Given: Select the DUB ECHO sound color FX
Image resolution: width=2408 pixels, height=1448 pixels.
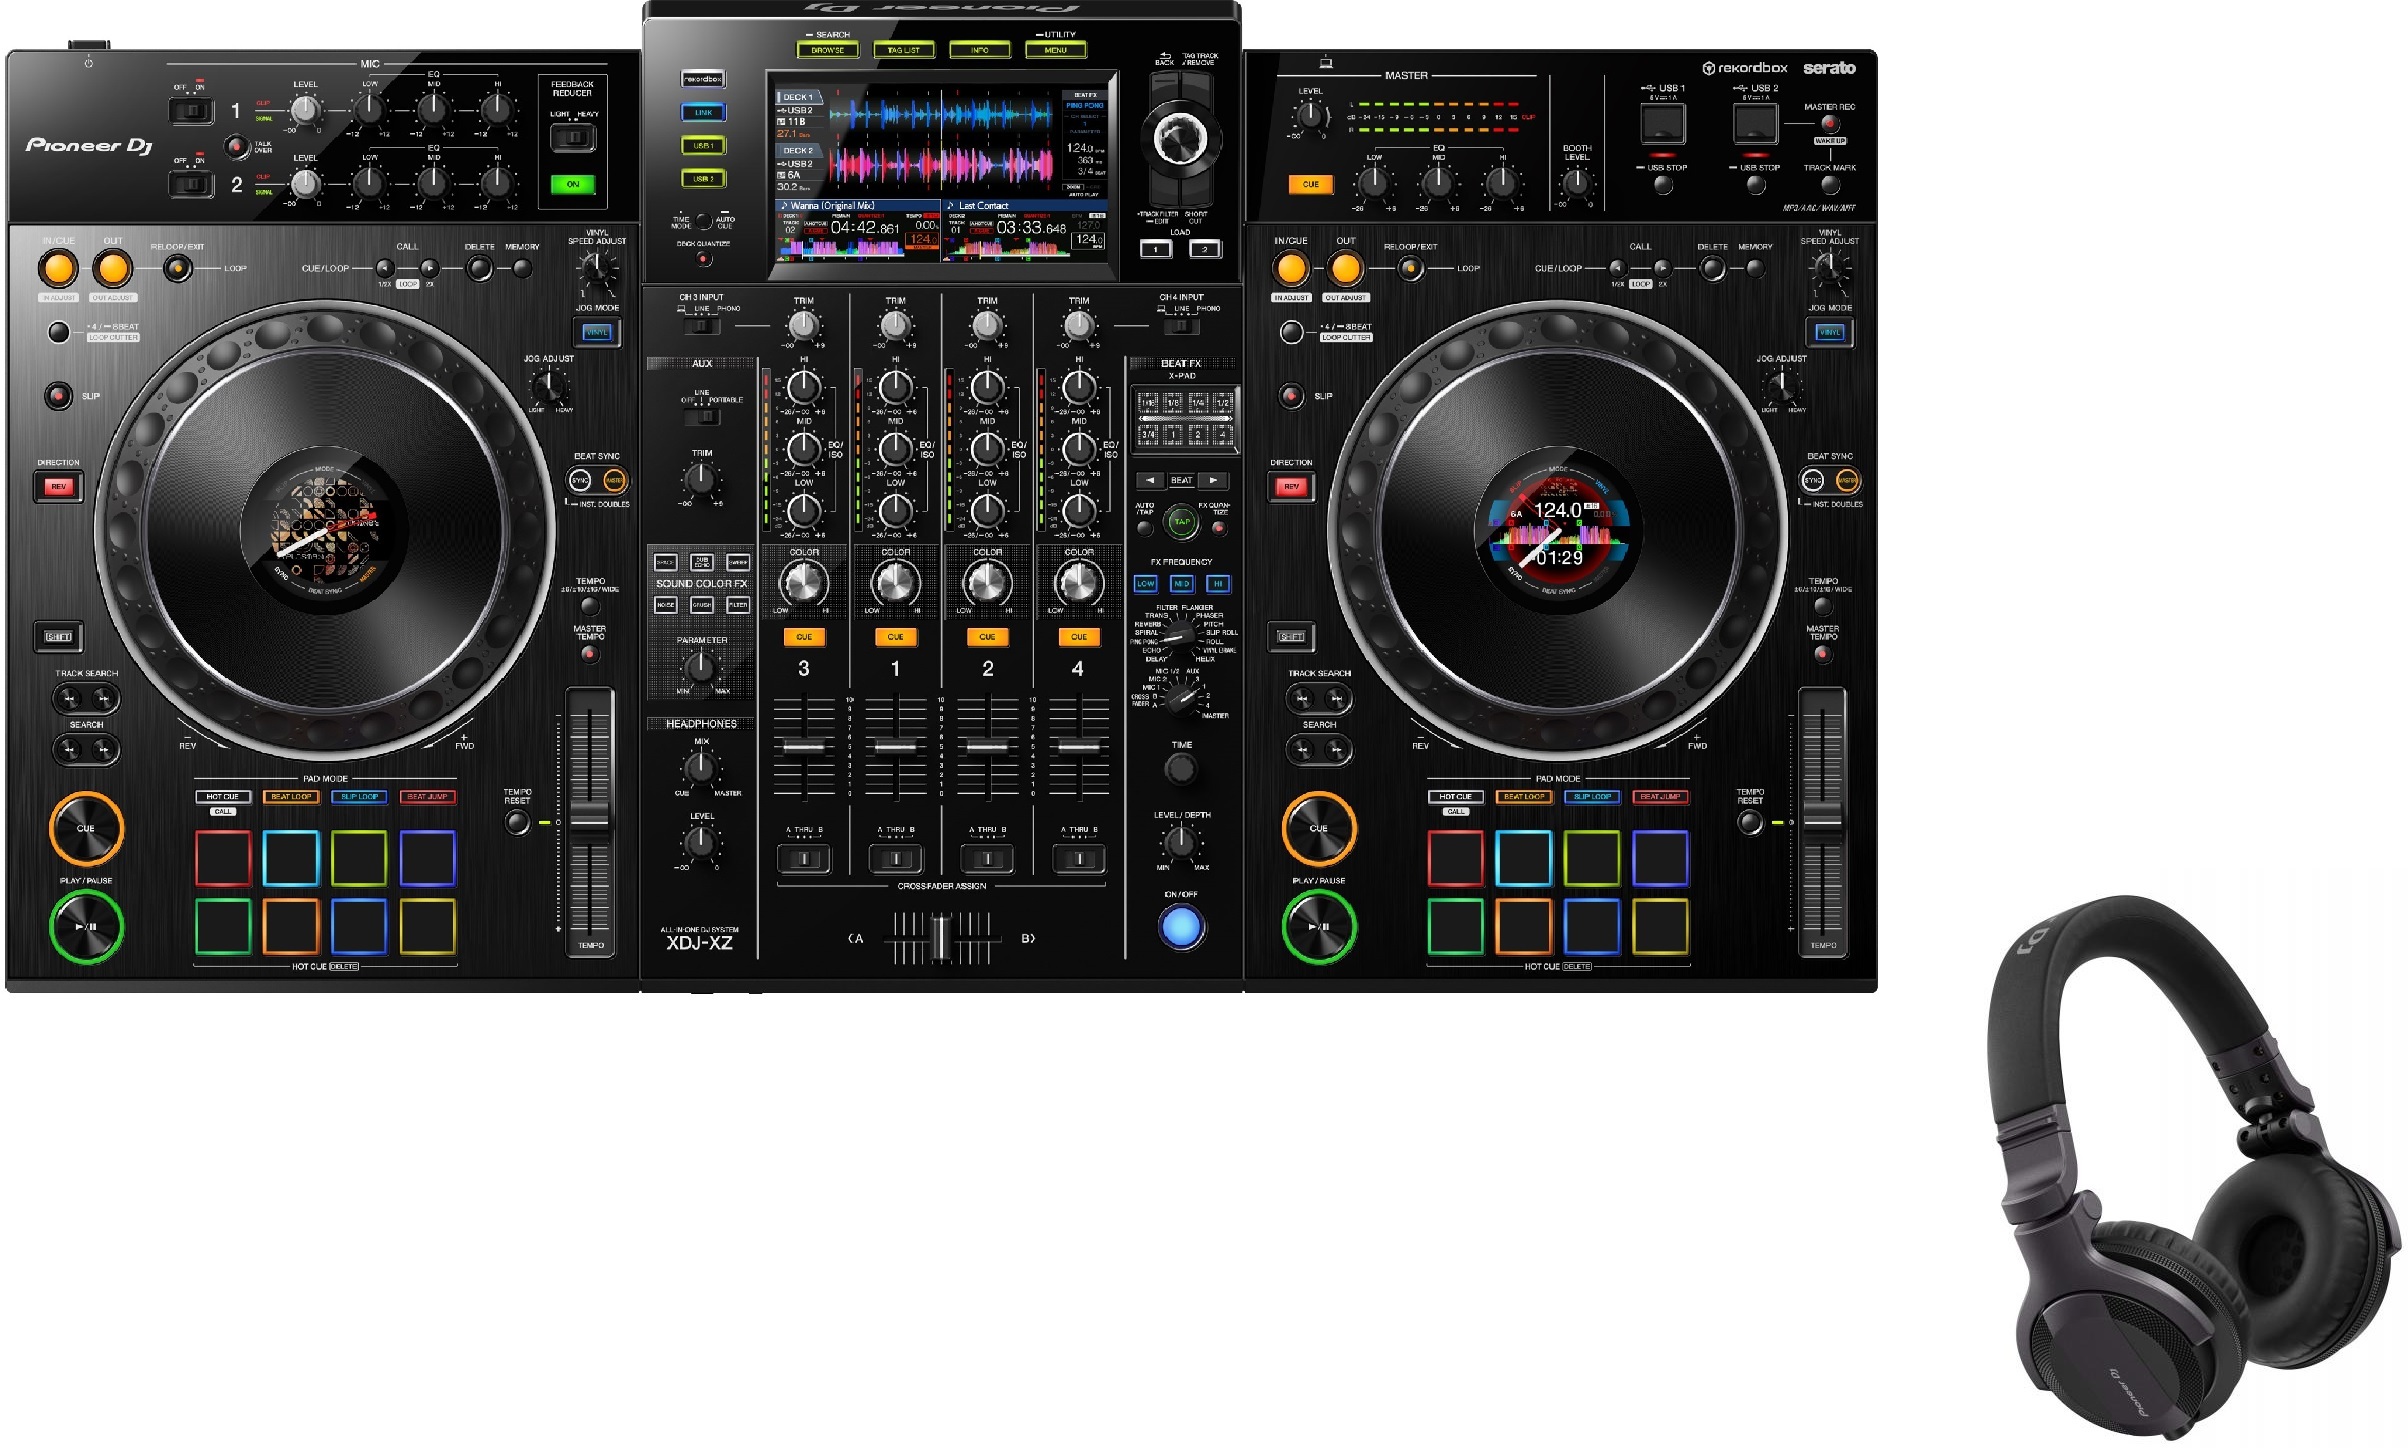Looking at the screenshot, I should 702,562.
